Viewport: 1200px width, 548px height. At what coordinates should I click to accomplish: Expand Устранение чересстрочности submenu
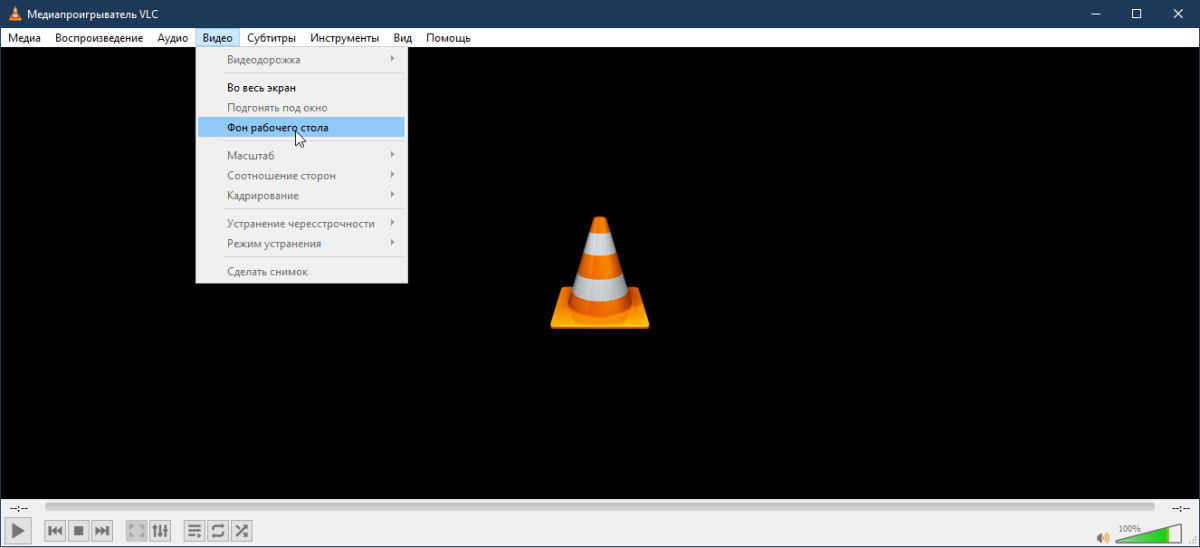tap(302, 223)
